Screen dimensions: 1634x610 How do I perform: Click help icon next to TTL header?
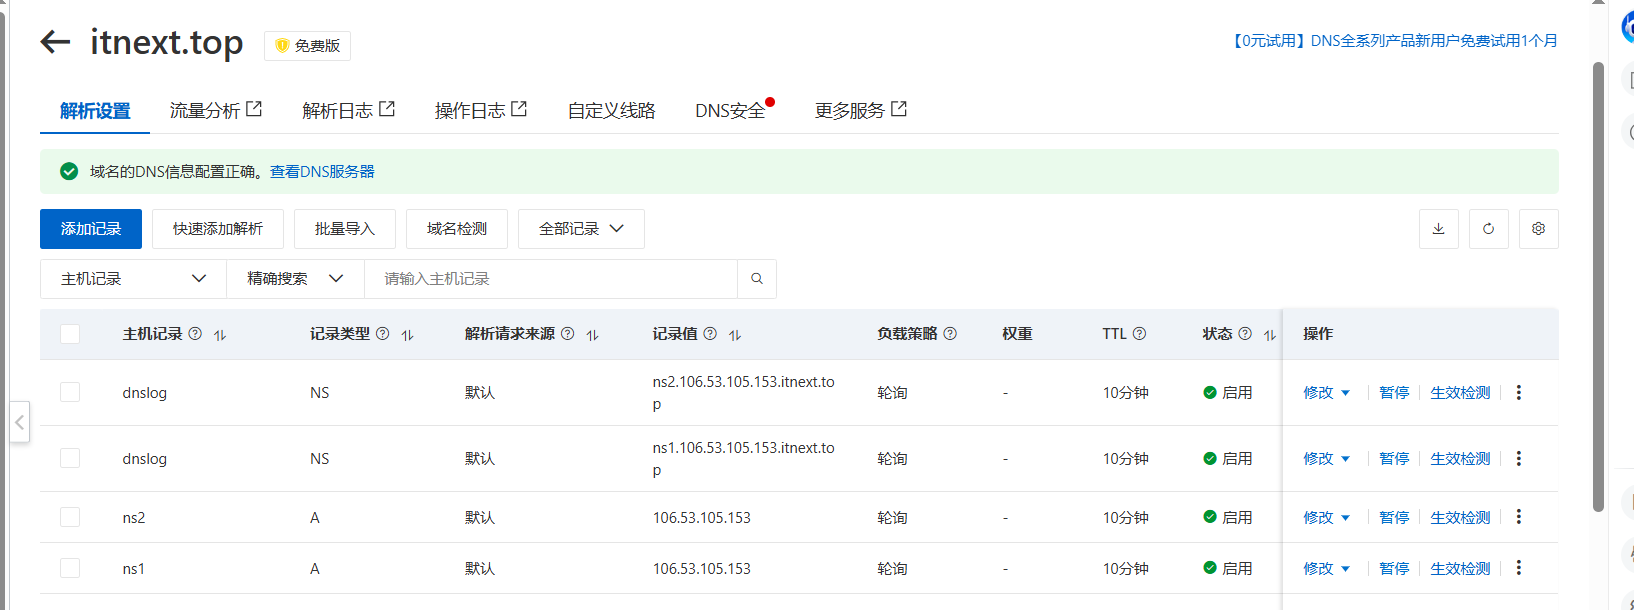(x=1139, y=334)
